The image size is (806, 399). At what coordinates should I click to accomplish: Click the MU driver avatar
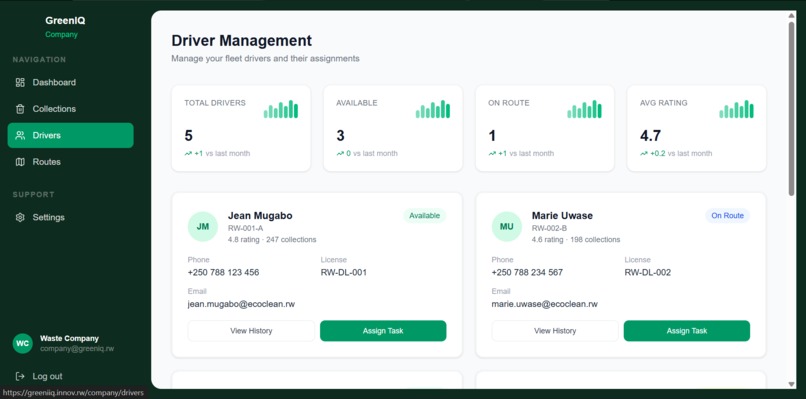click(x=506, y=226)
